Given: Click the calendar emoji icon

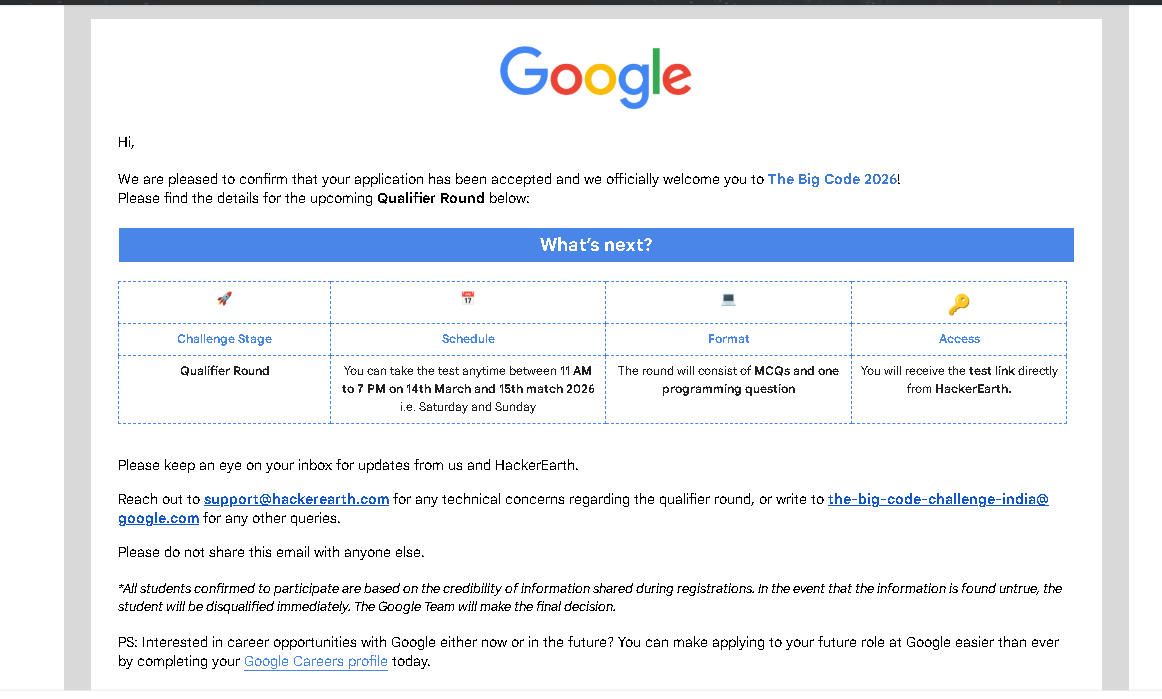Looking at the screenshot, I should click(x=468, y=298).
